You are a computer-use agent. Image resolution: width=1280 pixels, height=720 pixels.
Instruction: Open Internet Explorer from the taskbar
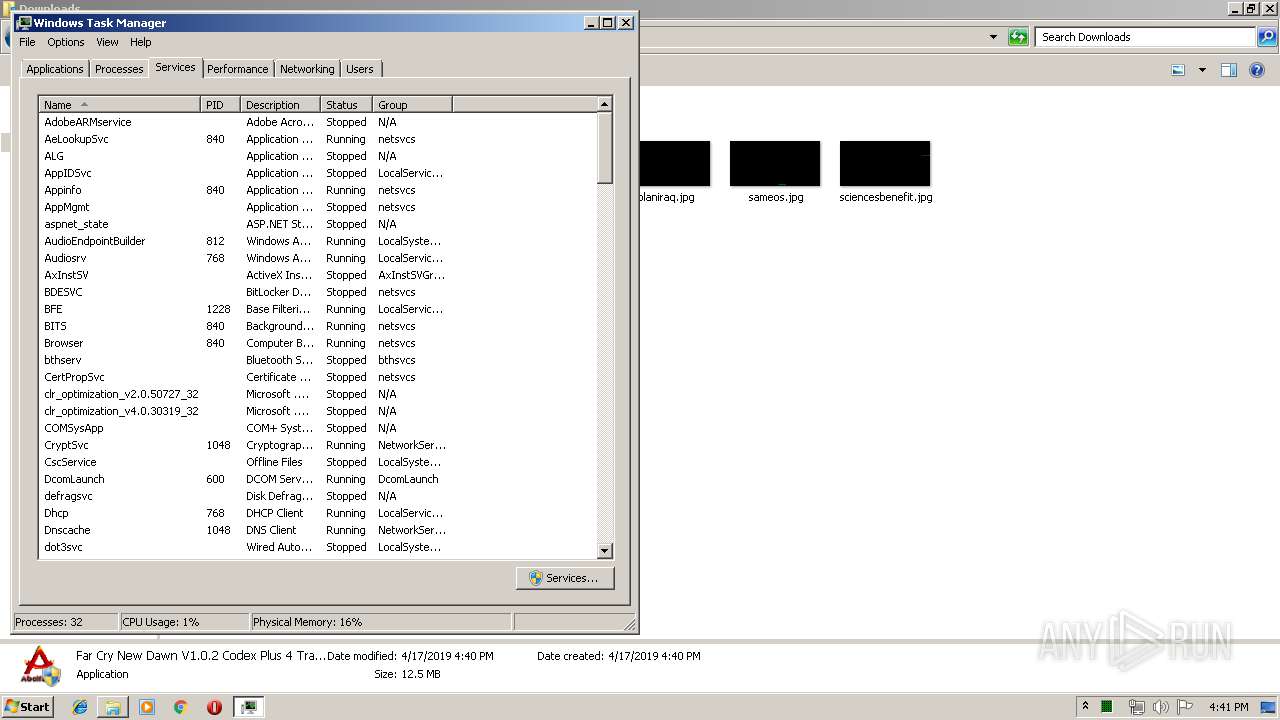80,707
